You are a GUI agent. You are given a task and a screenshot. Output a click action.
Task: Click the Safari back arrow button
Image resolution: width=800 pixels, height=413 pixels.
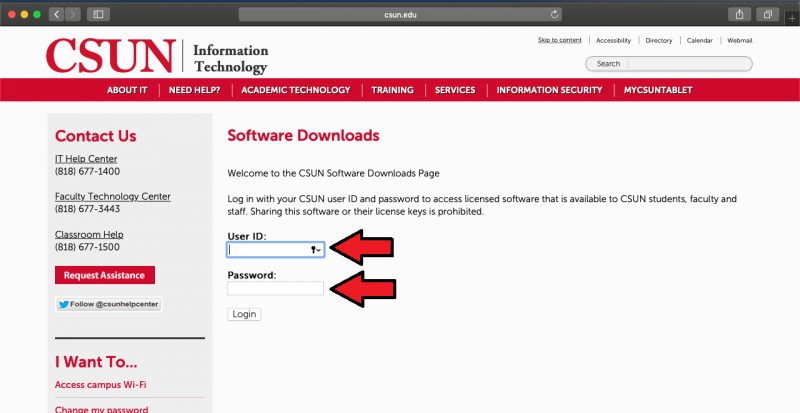click(55, 14)
